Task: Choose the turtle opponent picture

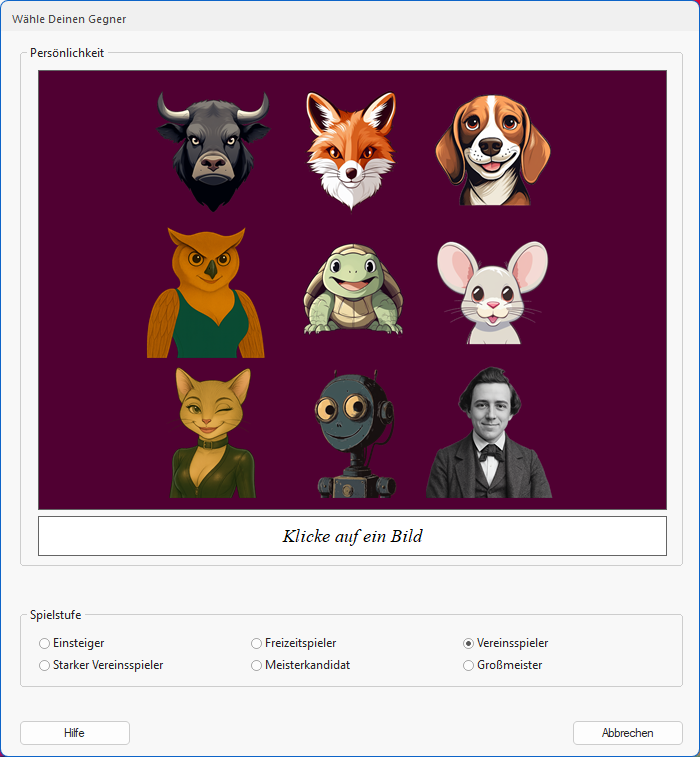Action: 351,290
